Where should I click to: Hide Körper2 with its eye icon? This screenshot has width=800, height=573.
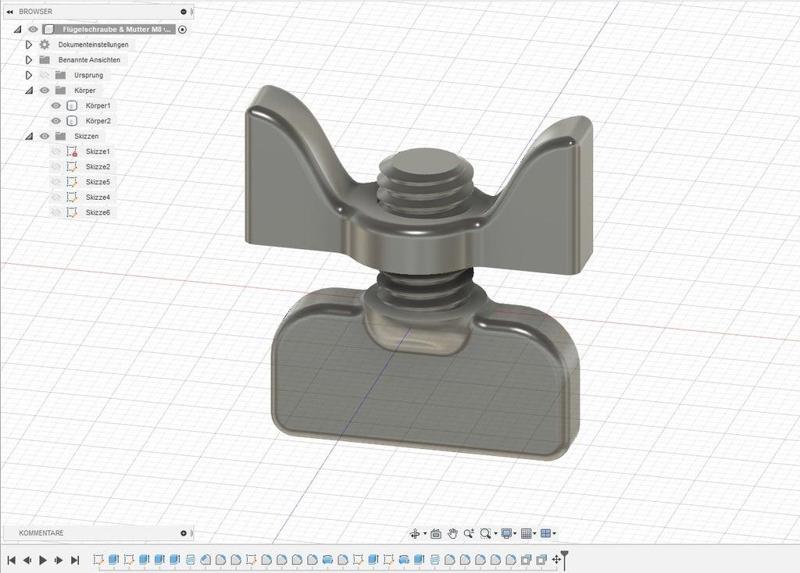pyautogui.click(x=56, y=121)
